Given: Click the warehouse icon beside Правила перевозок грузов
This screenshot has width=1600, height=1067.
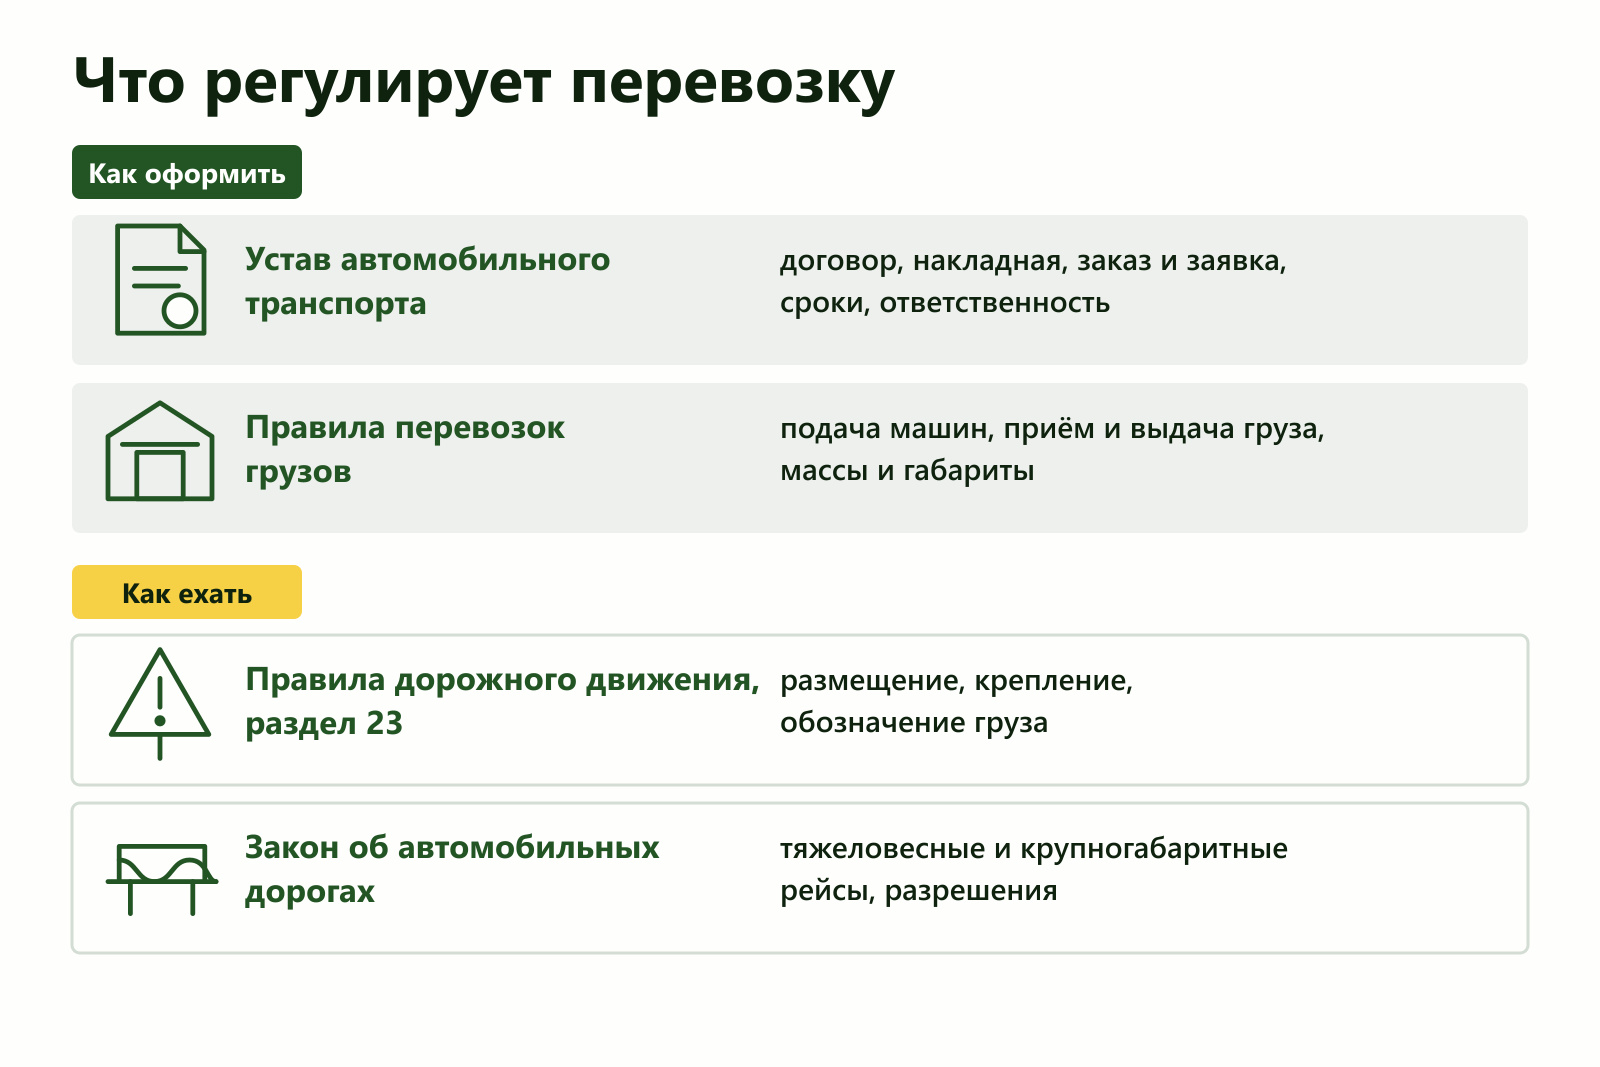Looking at the screenshot, I should [160, 451].
